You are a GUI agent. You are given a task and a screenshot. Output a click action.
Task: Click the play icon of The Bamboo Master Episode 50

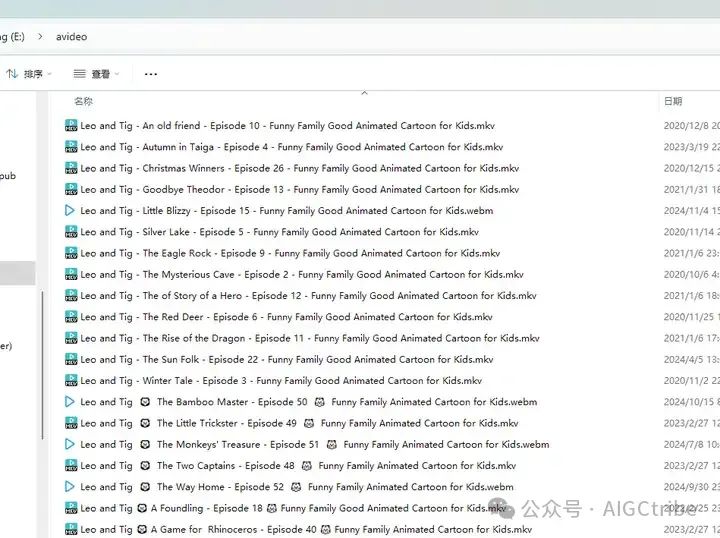pos(69,402)
